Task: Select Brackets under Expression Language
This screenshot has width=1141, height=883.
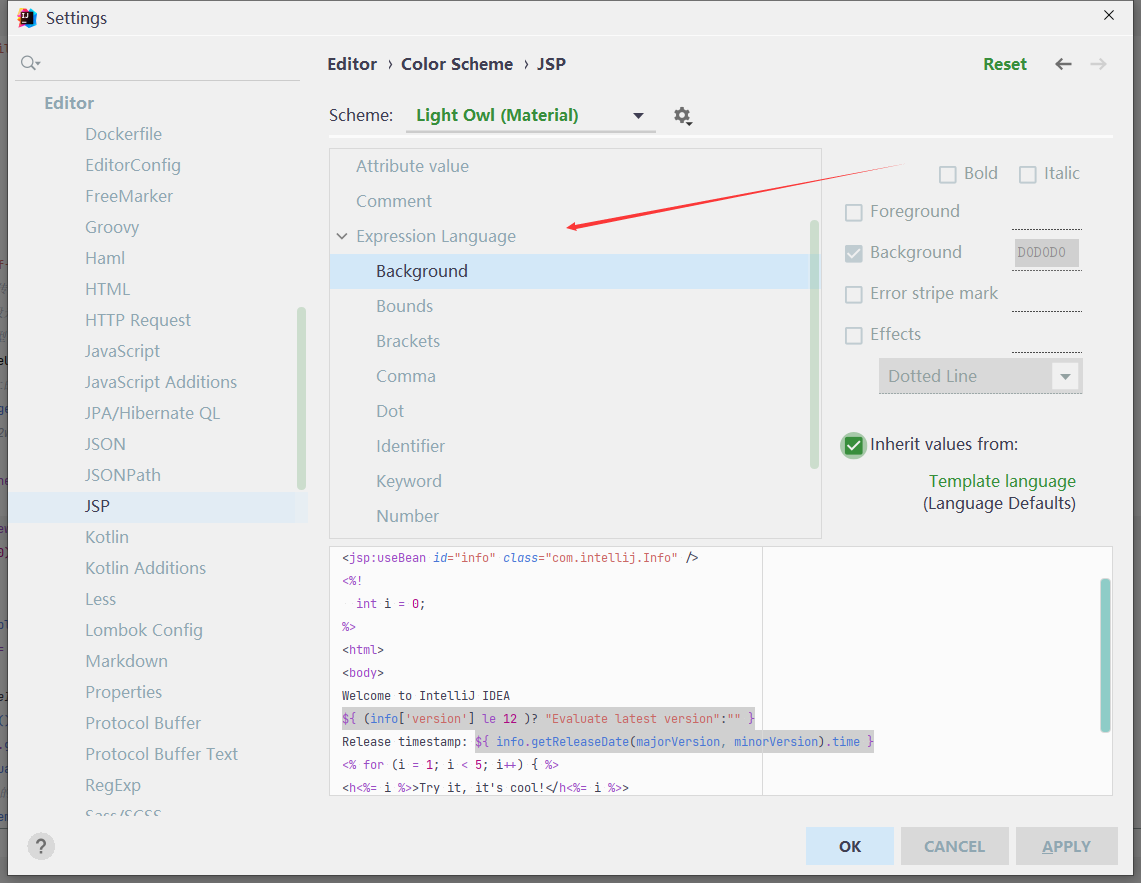Action: [408, 341]
